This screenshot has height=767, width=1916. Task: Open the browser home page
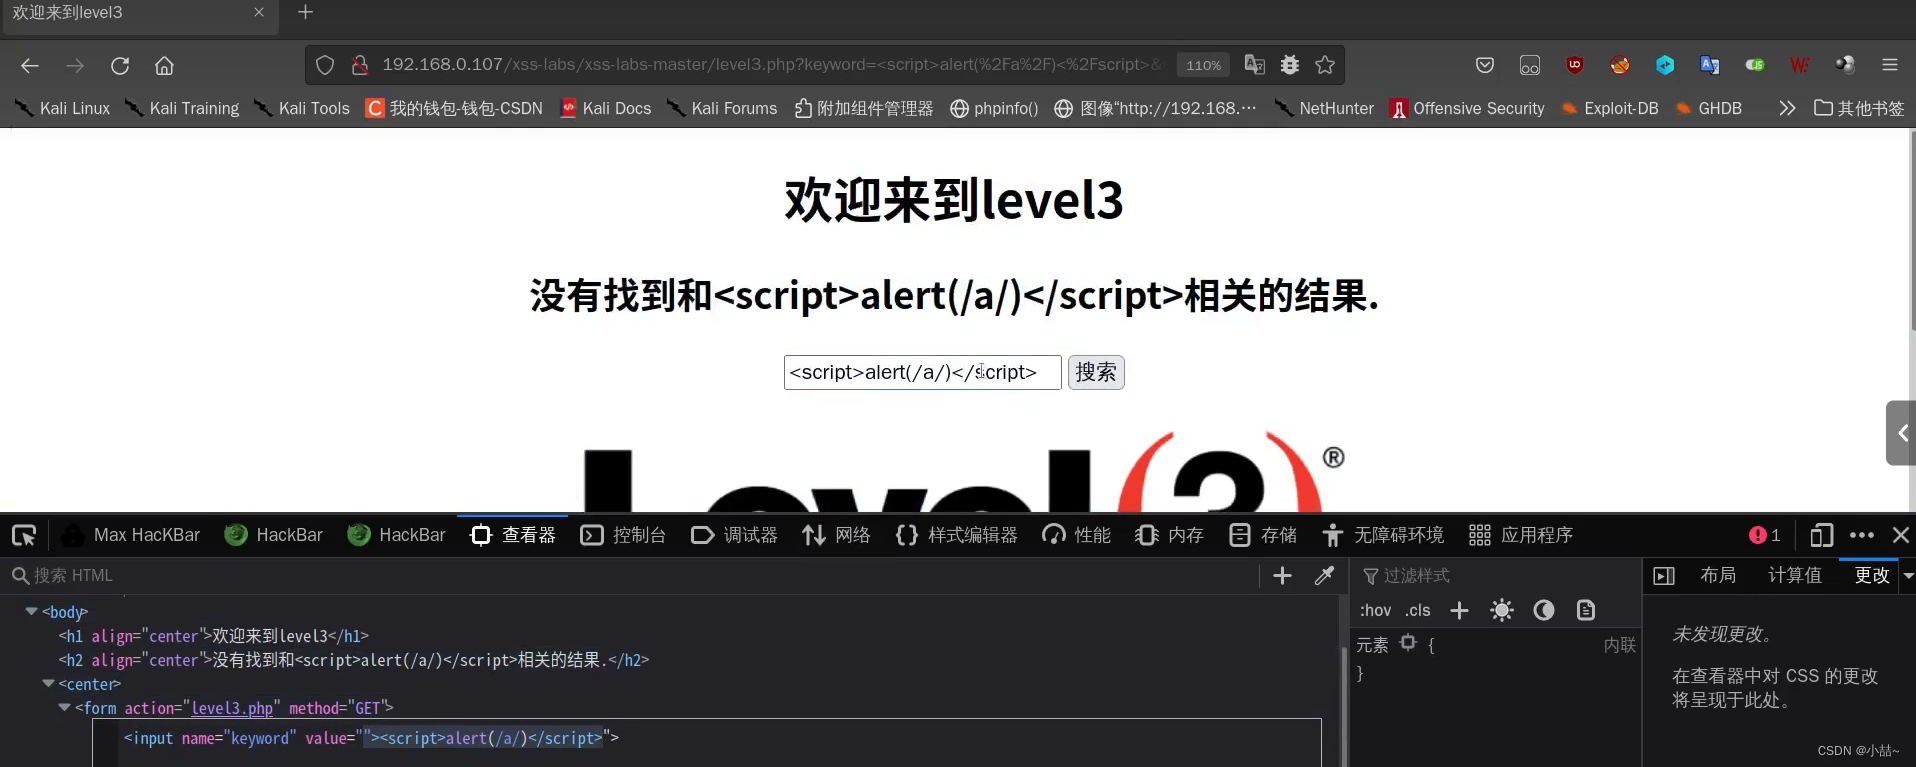[x=164, y=65]
